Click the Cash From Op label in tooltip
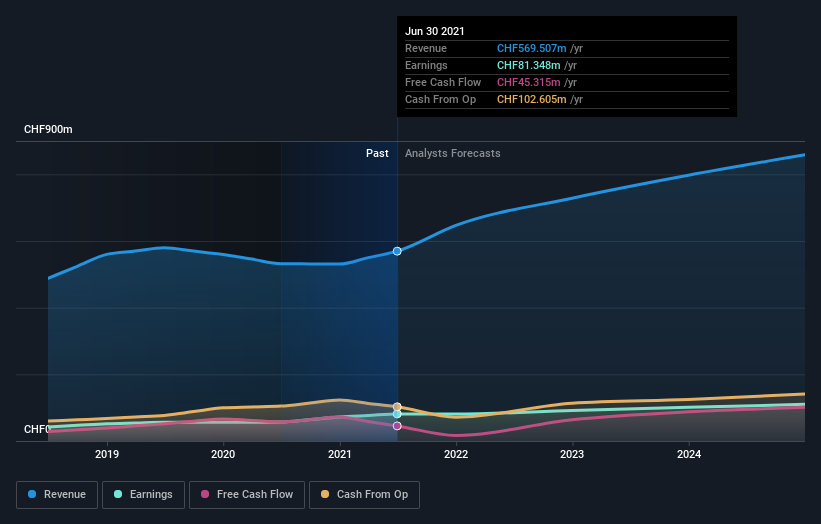This screenshot has height=524, width=821. coord(440,99)
